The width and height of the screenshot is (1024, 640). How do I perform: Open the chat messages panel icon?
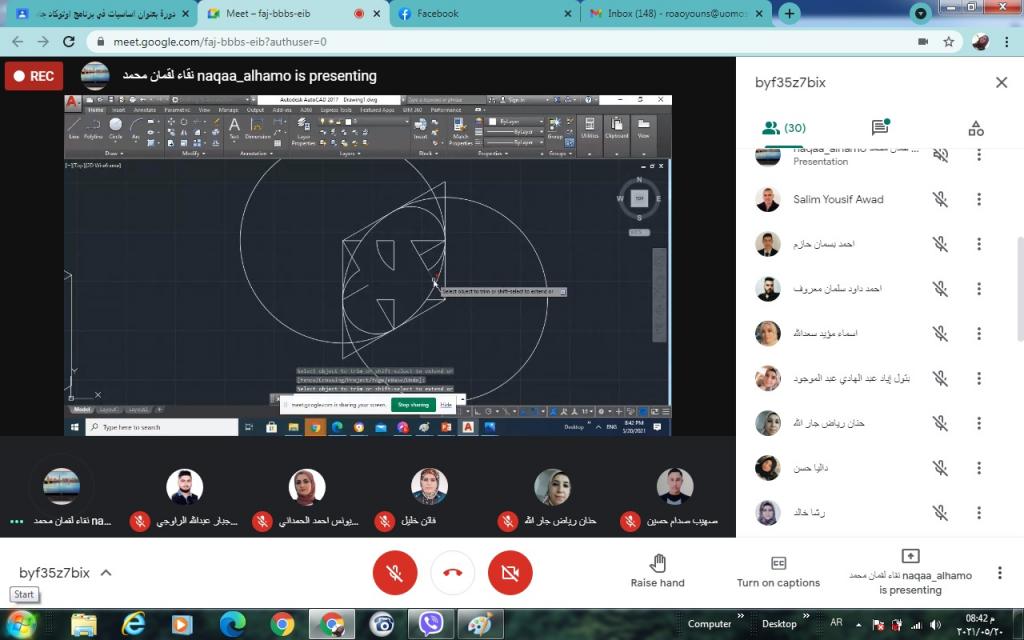tap(880, 128)
